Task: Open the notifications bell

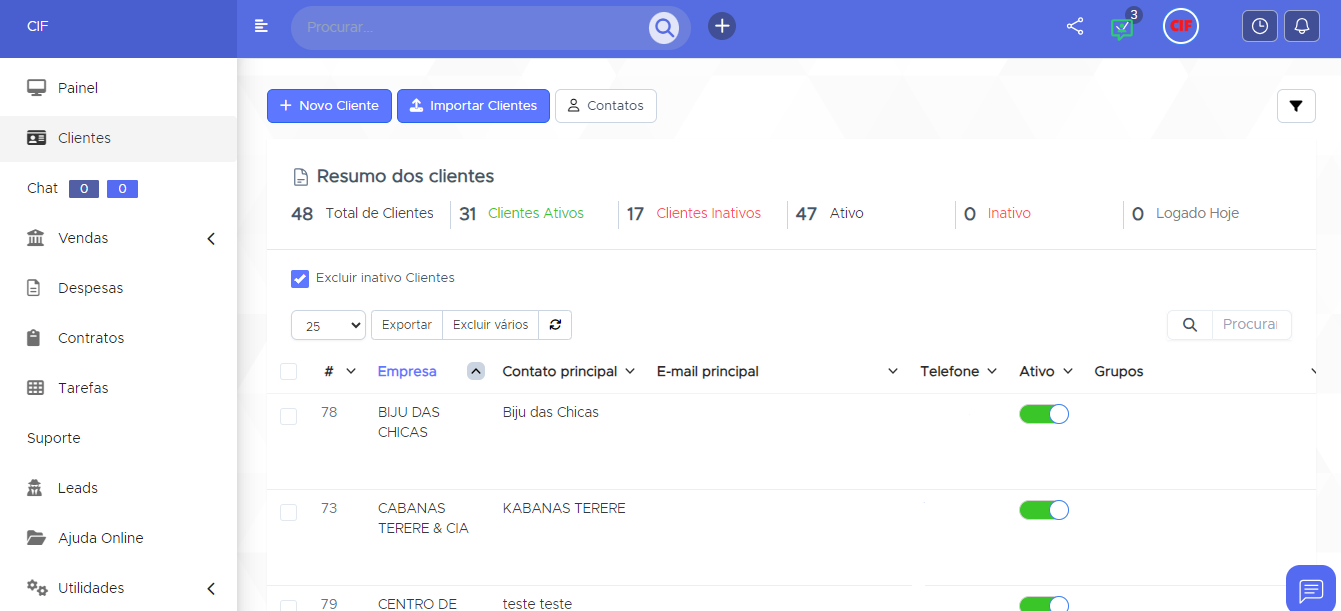Action: (1301, 27)
